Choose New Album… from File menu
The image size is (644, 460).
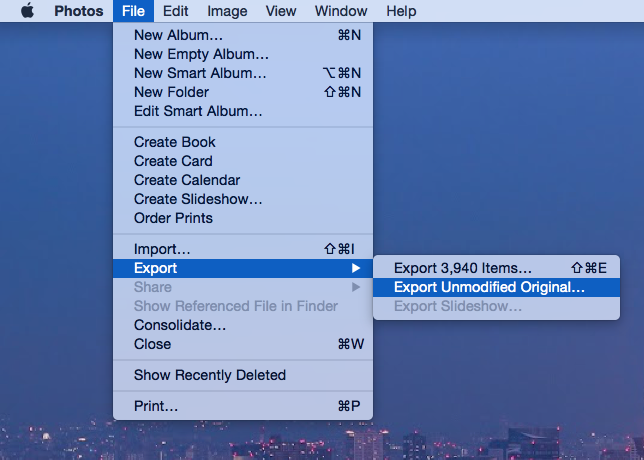click(243, 35)
